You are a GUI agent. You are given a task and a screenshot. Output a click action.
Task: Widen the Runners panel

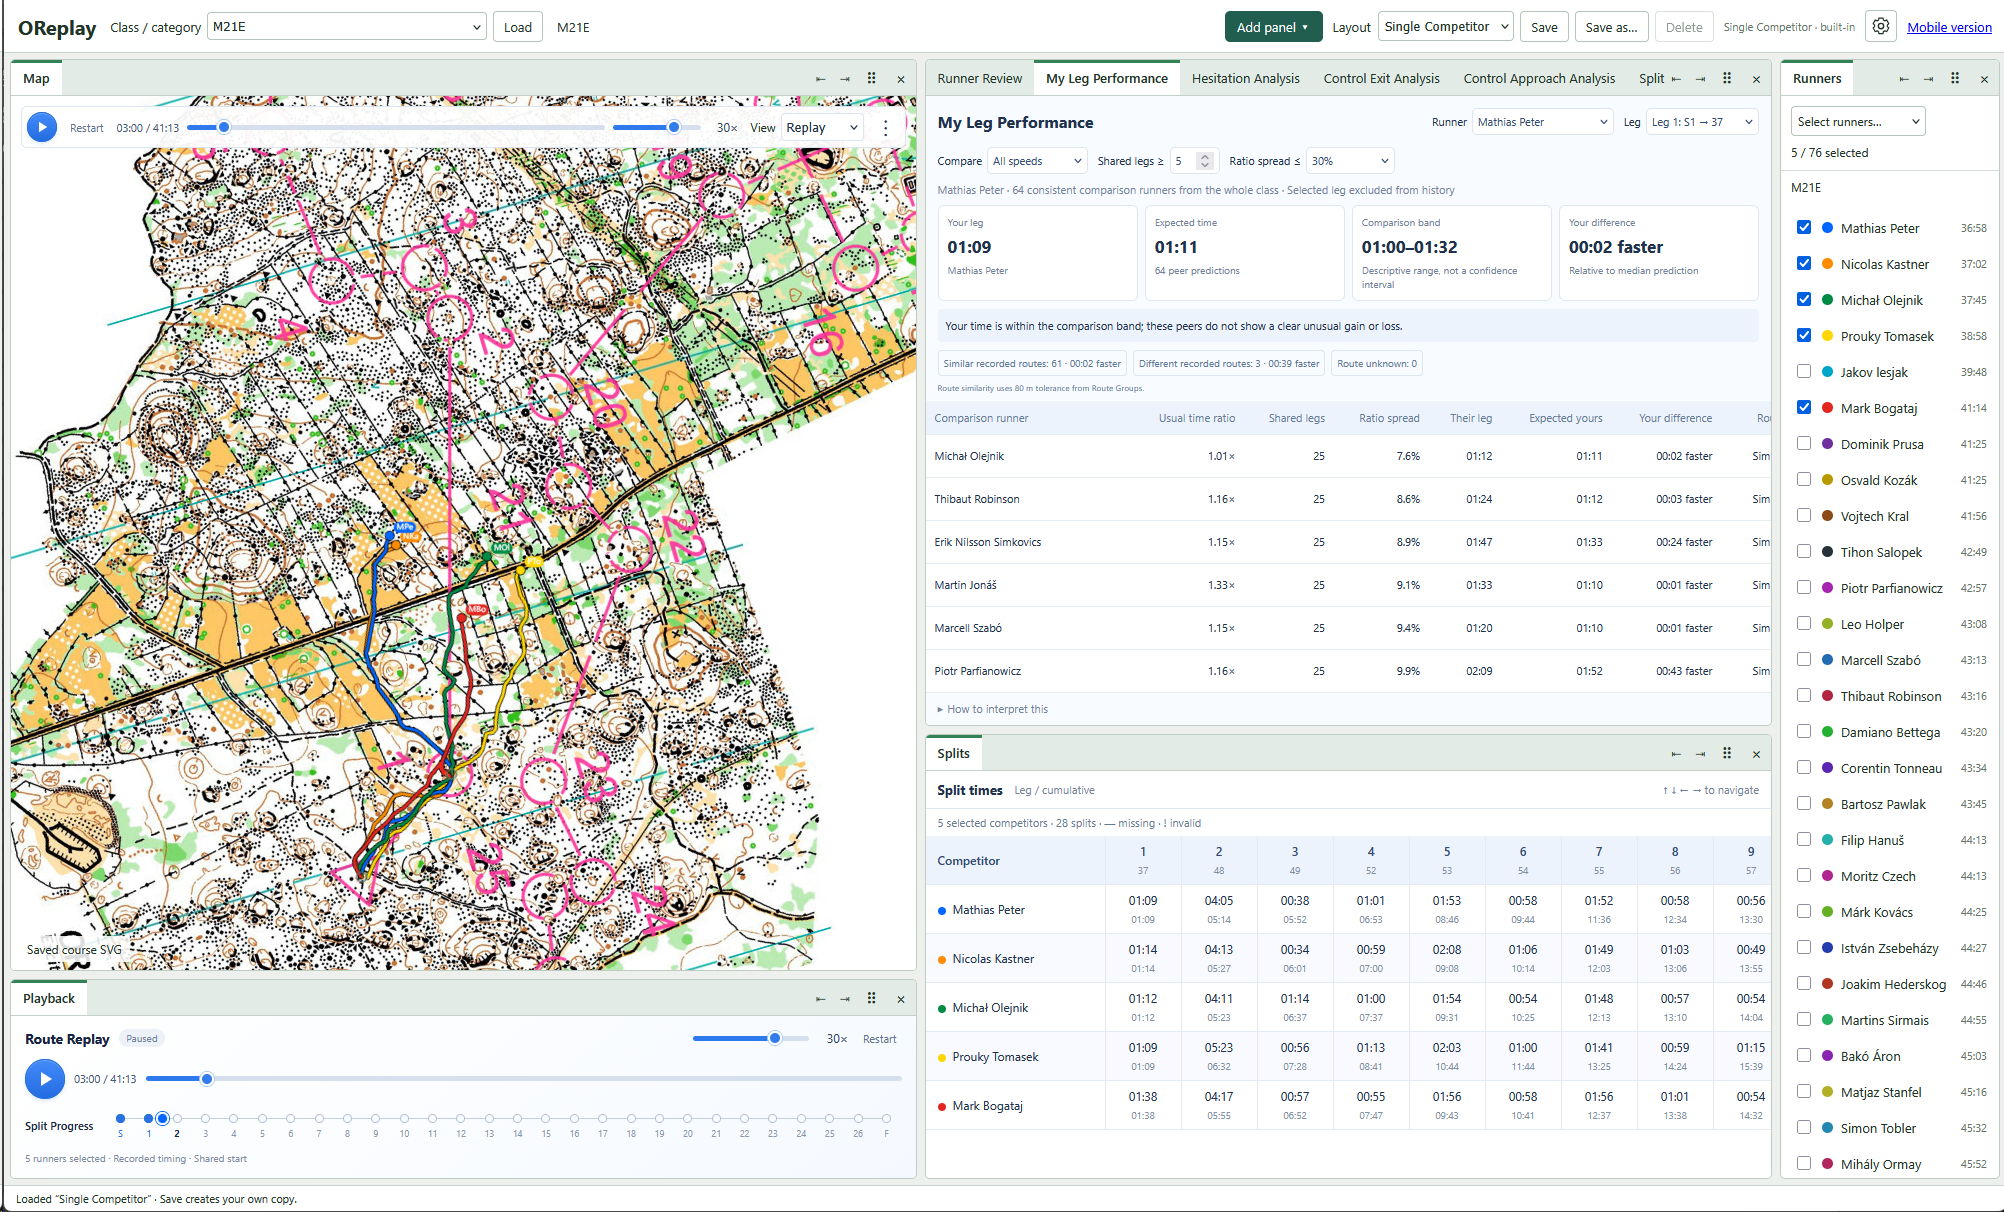click(1929, 79)
